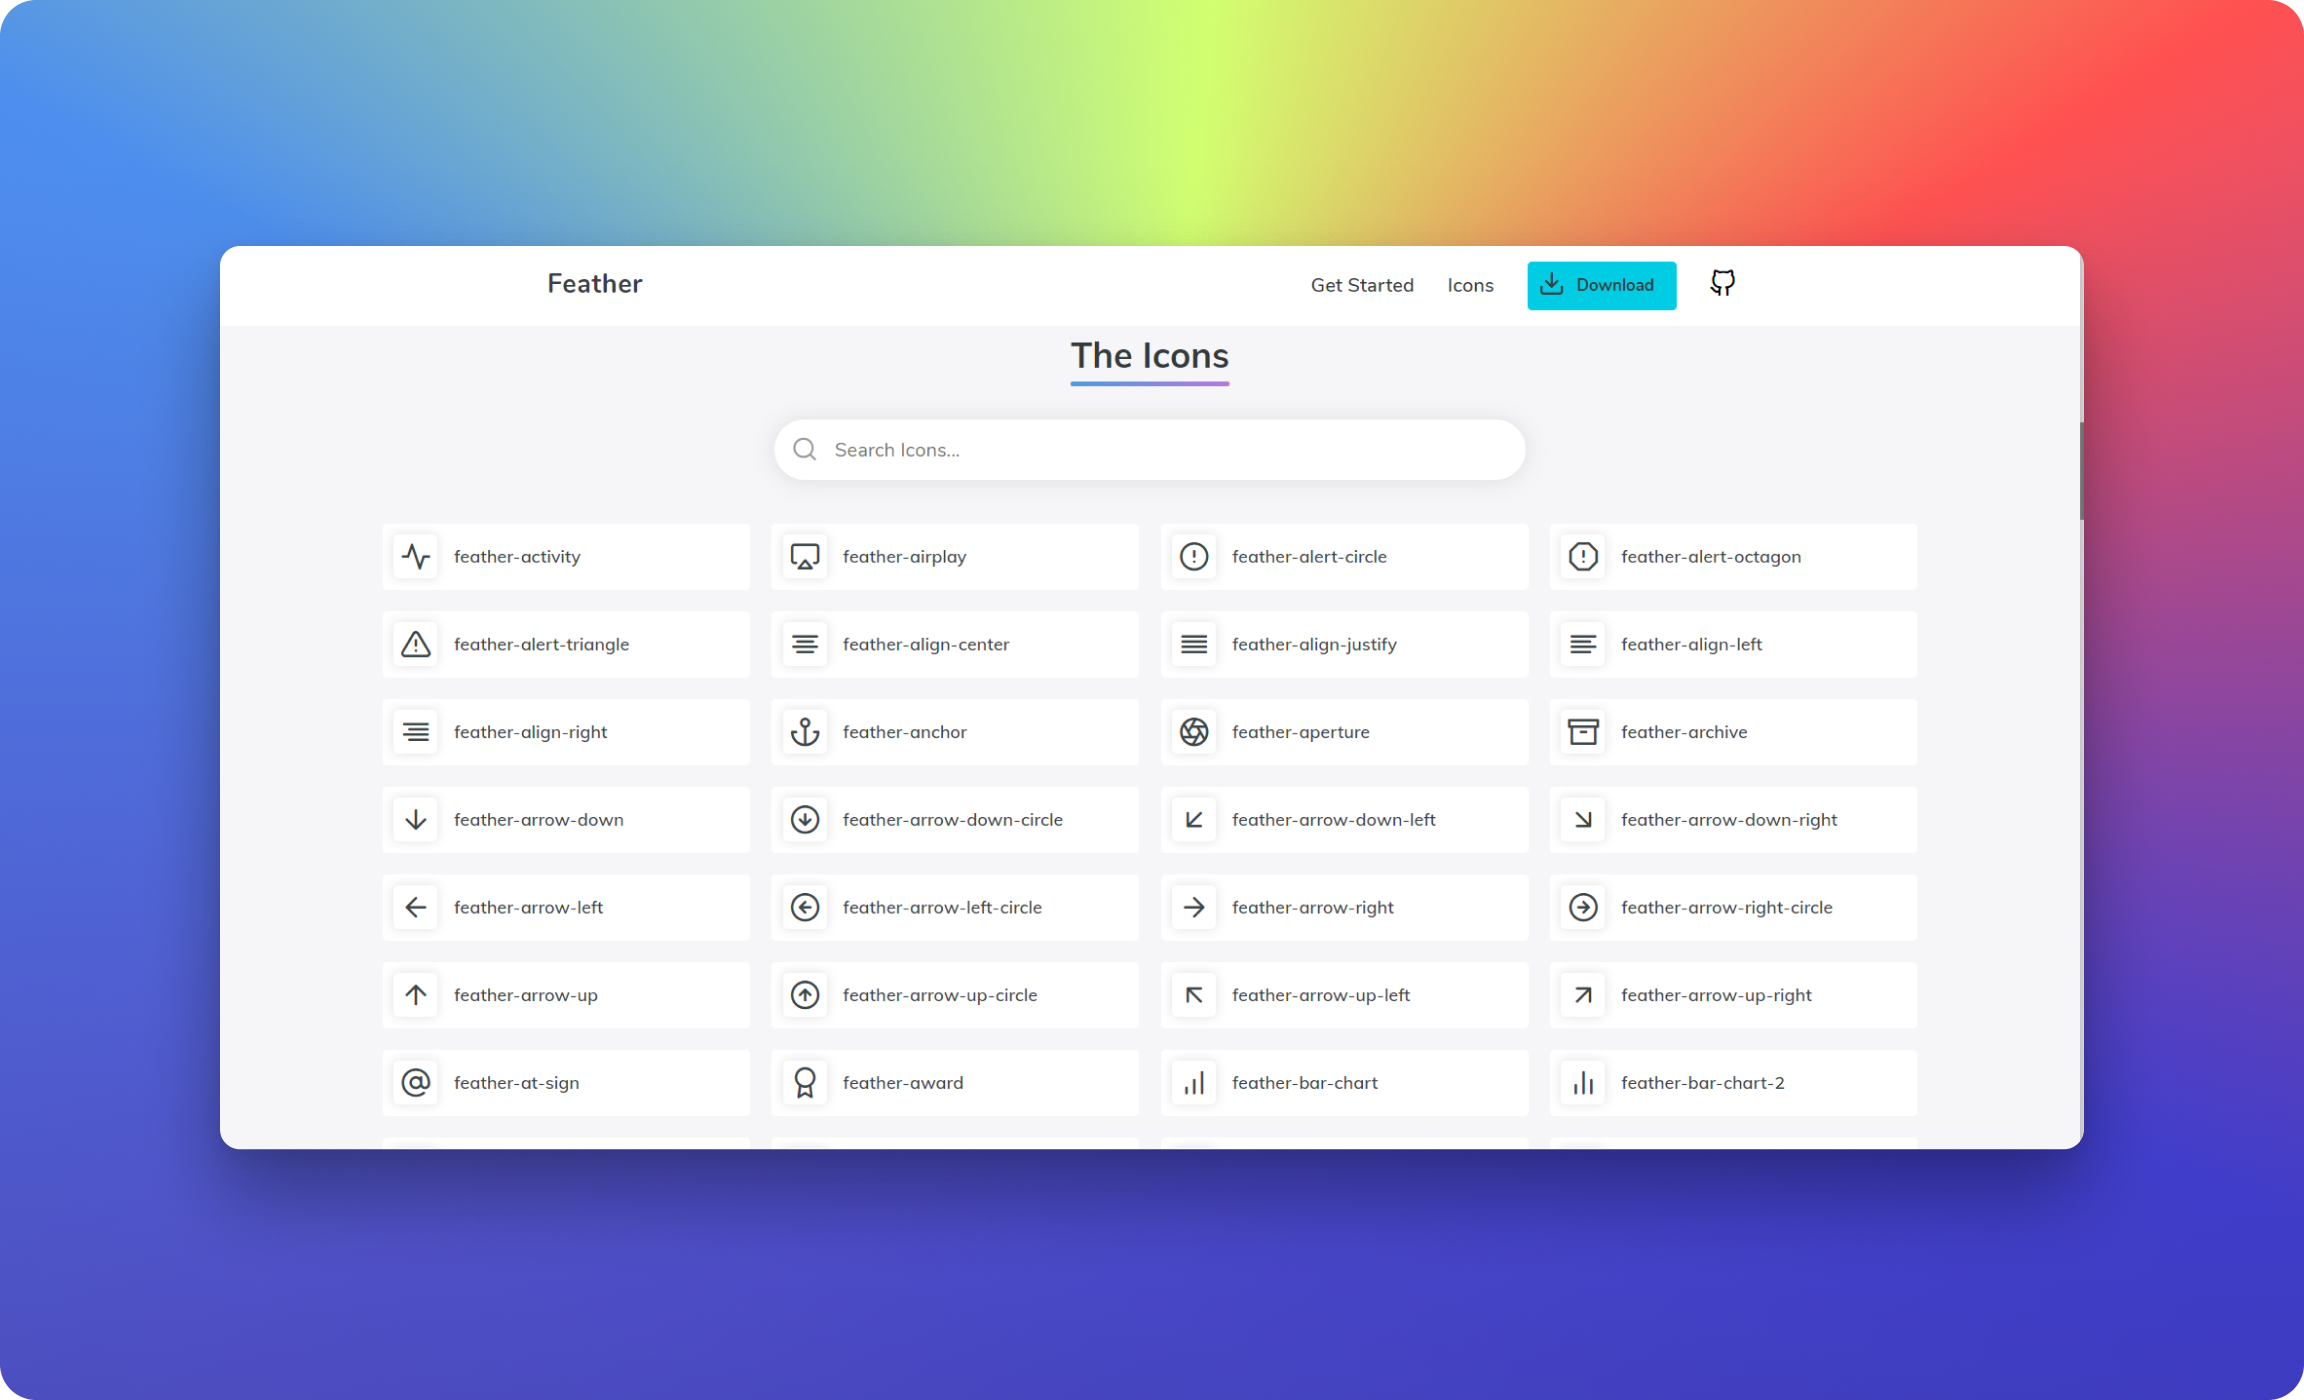Click the feather-activity icon

pyautogui.click(x=416, y=556)
